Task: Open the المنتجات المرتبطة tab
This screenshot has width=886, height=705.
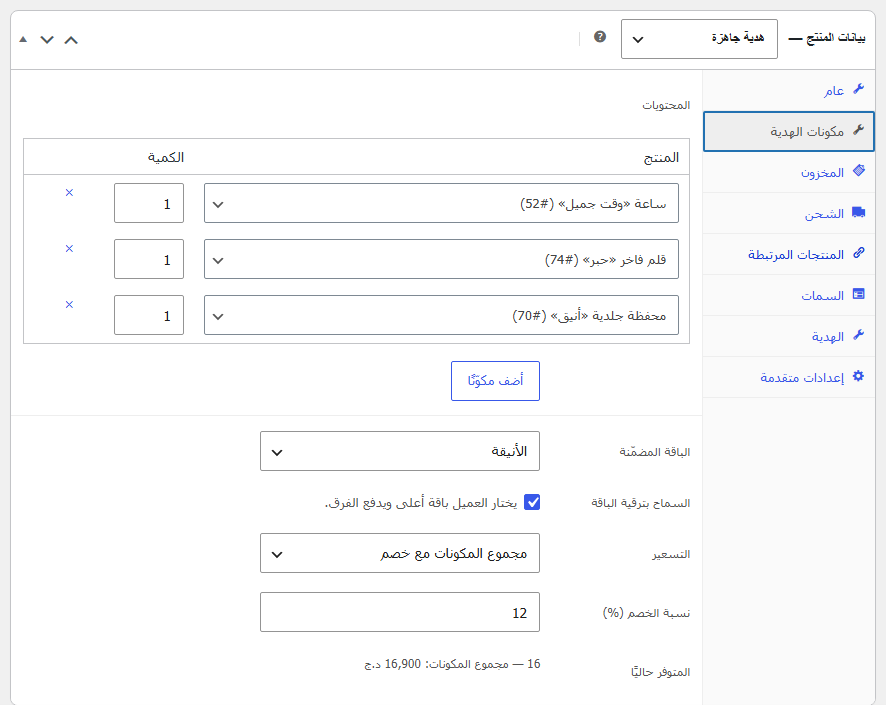Action: 788,254
